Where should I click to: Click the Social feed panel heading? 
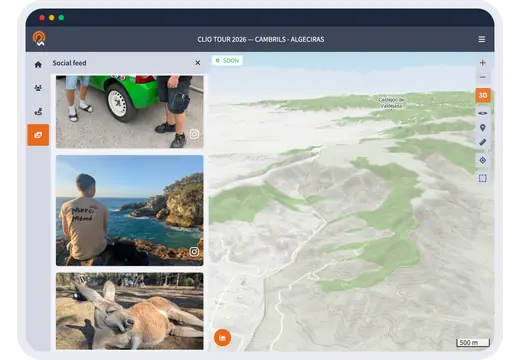pyautogui.click(x=69, y=63)
